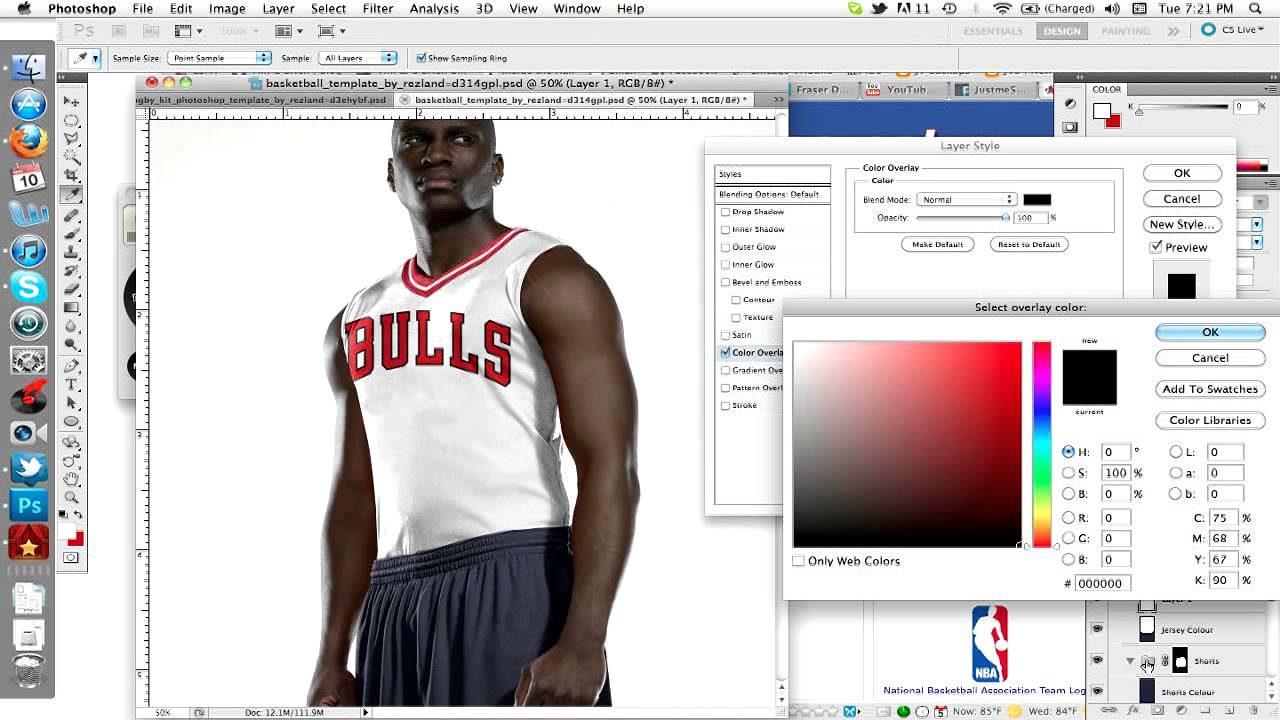Screen dimensions: 1280x720
Task: Enable the Bevel and Emboss checkbox
Action: point(725,282)
